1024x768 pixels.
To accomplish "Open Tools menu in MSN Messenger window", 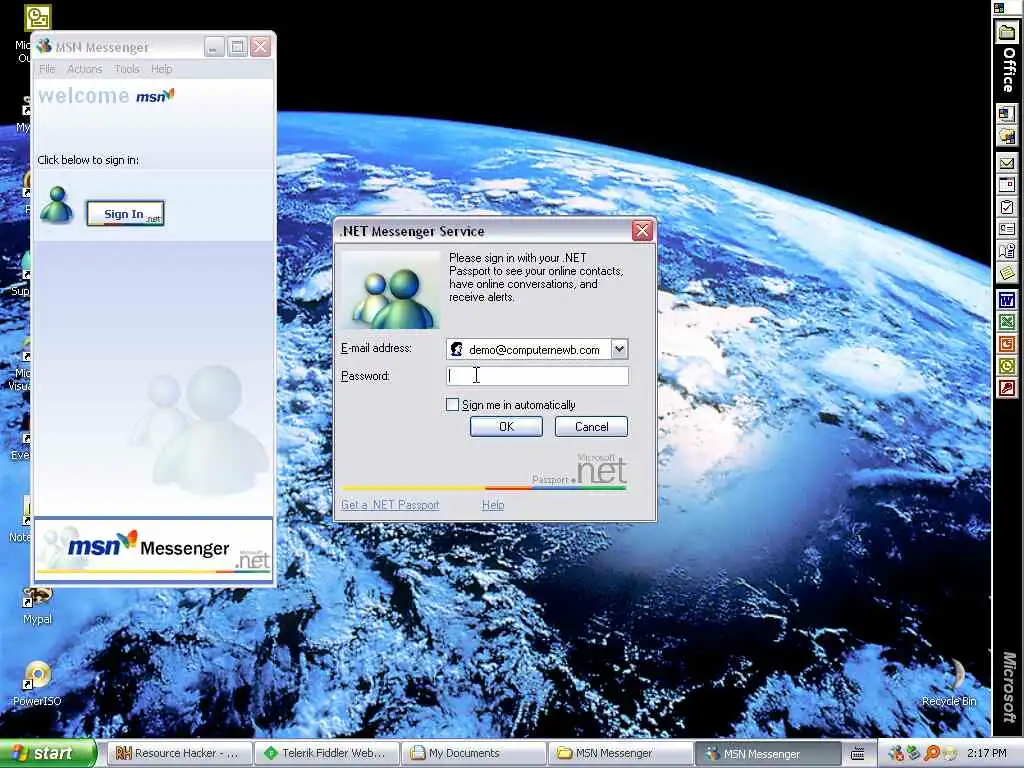I will click(x=127, y=69).
